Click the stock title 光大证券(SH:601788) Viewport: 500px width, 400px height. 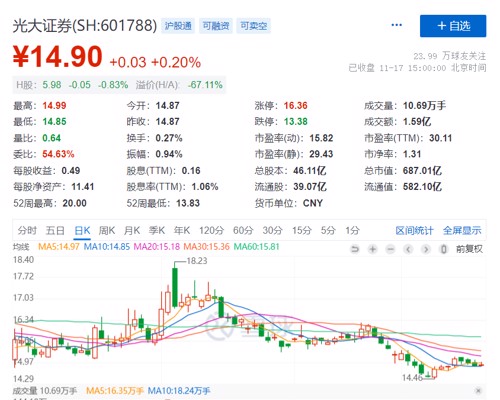click(x=85, y=26)
